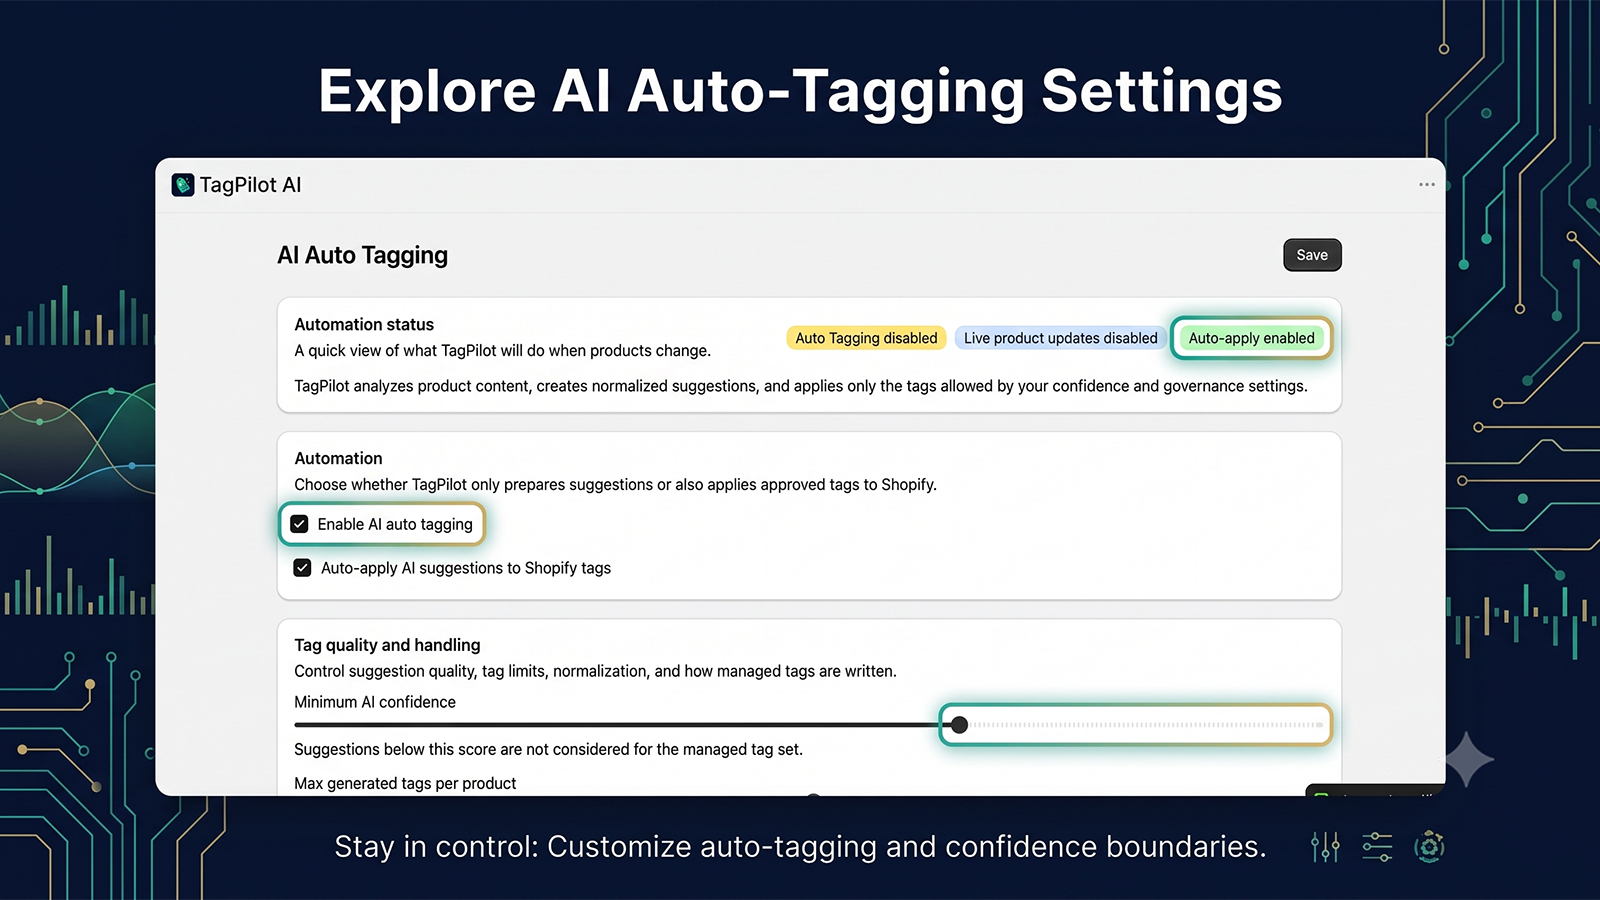This screenshot has height=900, width=1600.
Task: Click the "Stay in control" caption text
Action: click(800, 847)
